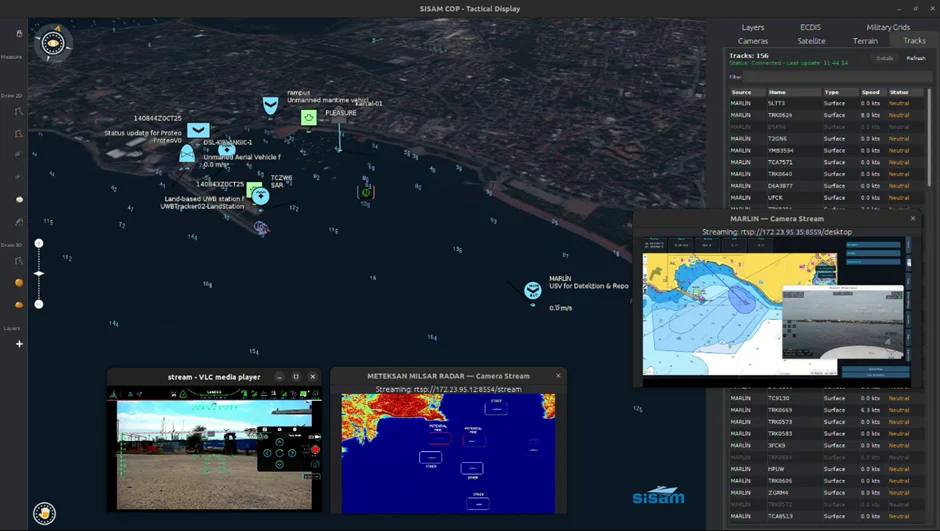Switch to the Satellite tab
This screenshot has height=531, width=940.
811,41
